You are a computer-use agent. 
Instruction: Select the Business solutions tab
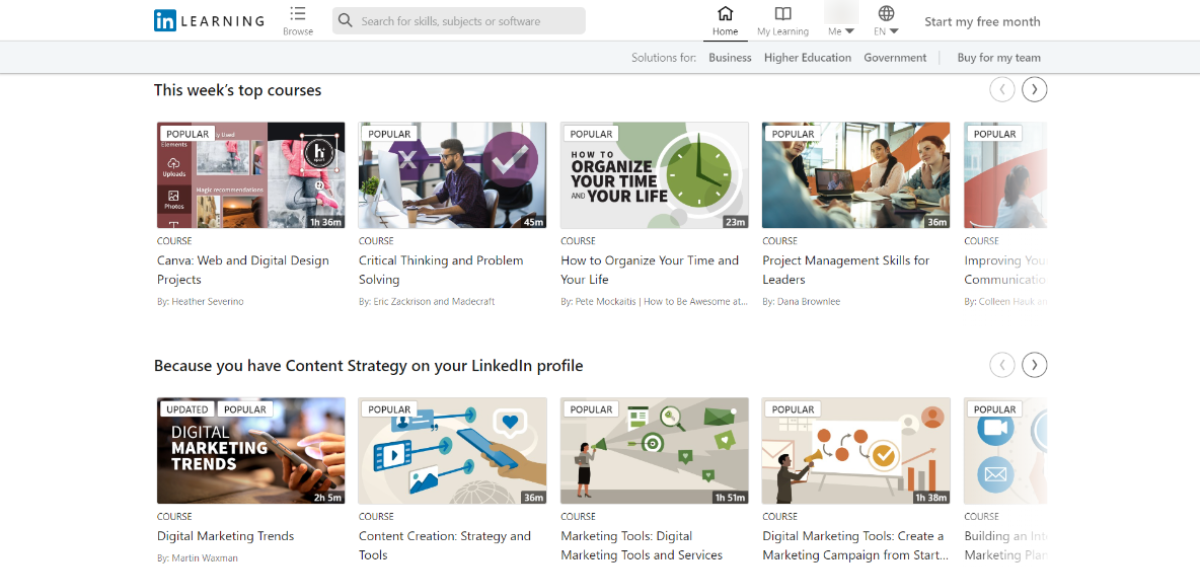[x=730, y=58]
